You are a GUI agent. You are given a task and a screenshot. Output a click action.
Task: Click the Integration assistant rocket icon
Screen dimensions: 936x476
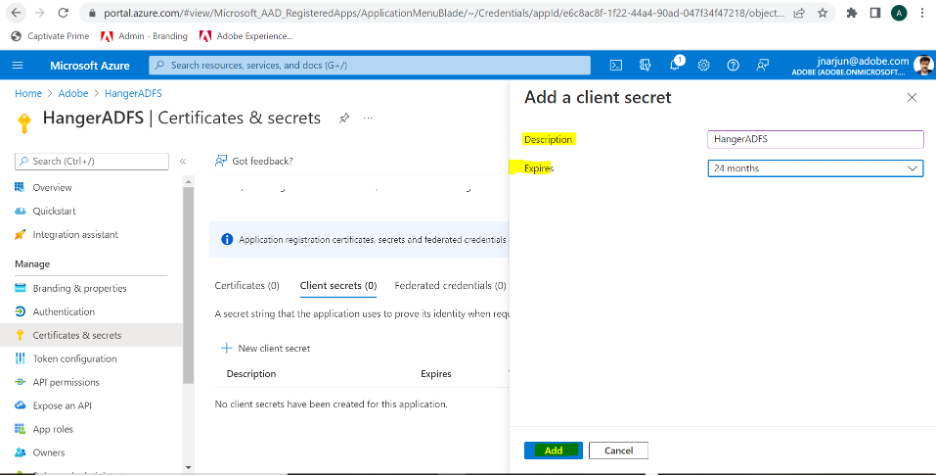tap(20, 234)
